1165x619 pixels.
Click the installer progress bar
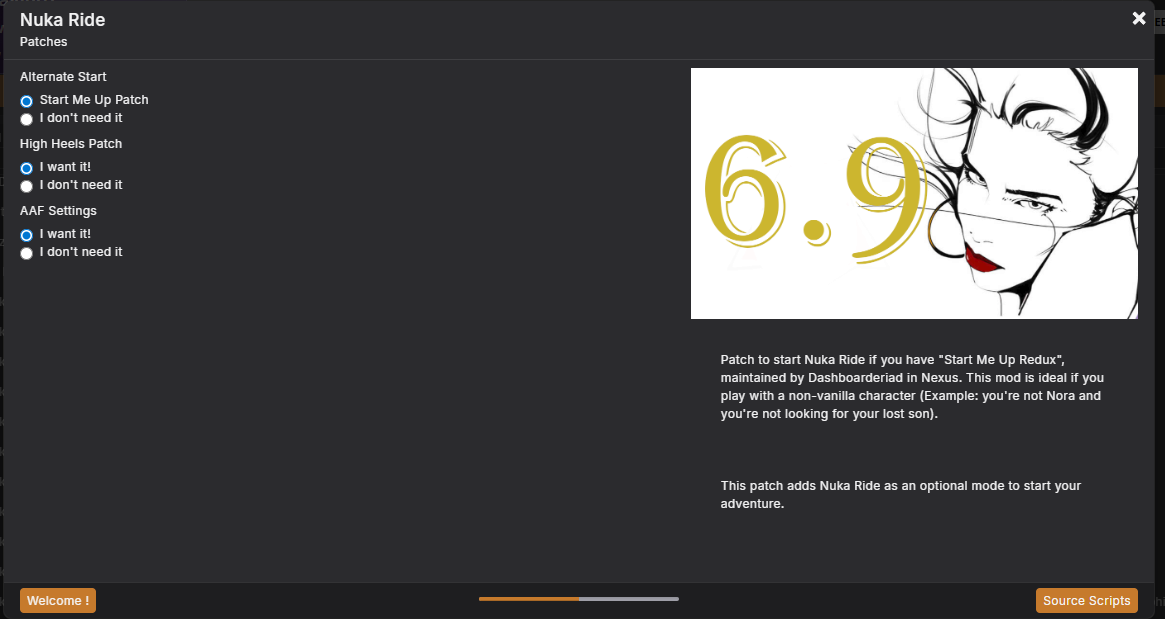pos(579,598)
